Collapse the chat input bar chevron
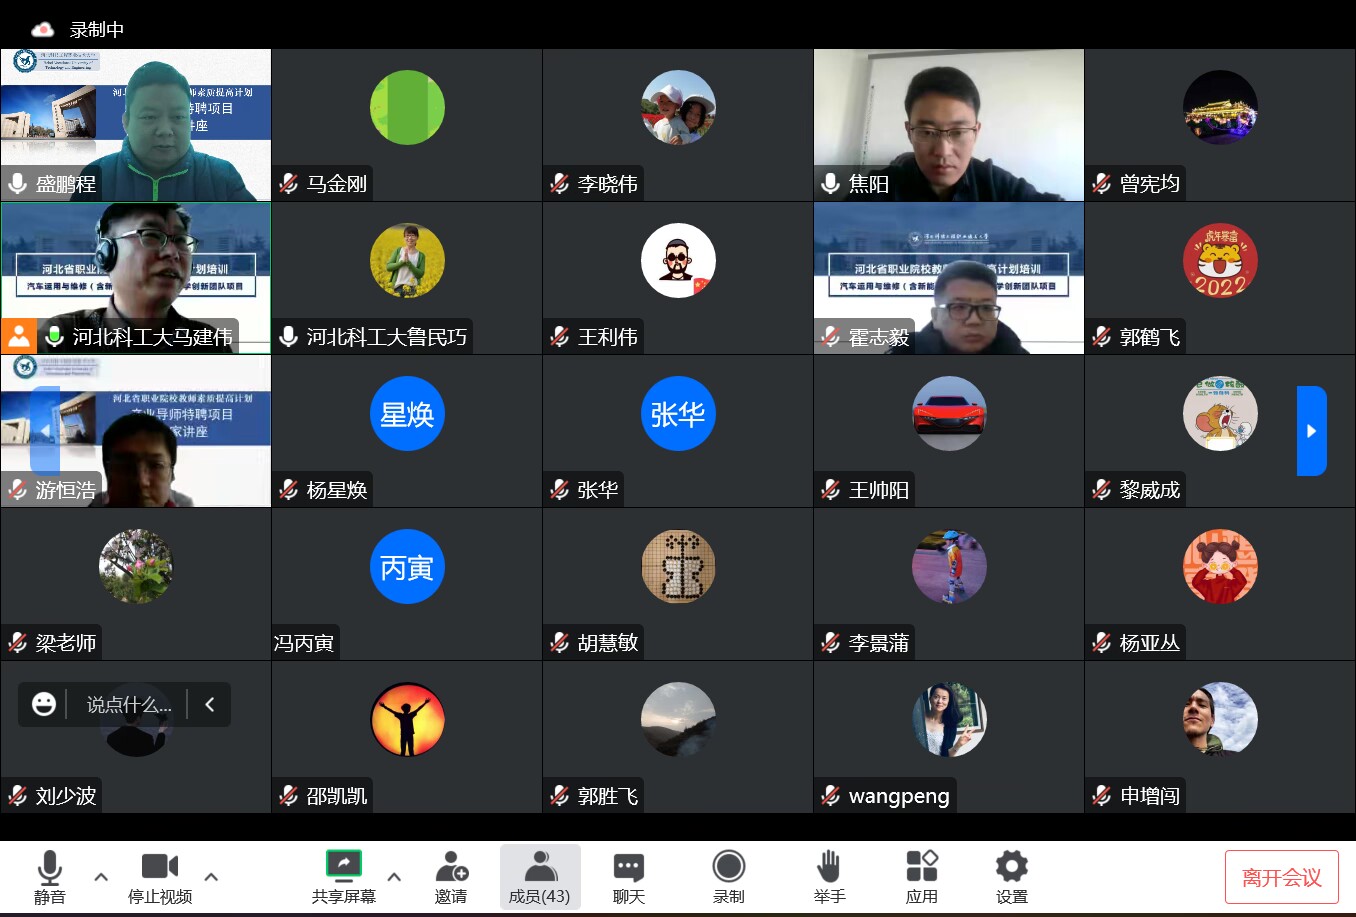Image resolution: width=1356 pixels, height=917 pixels. coord(210,704)
